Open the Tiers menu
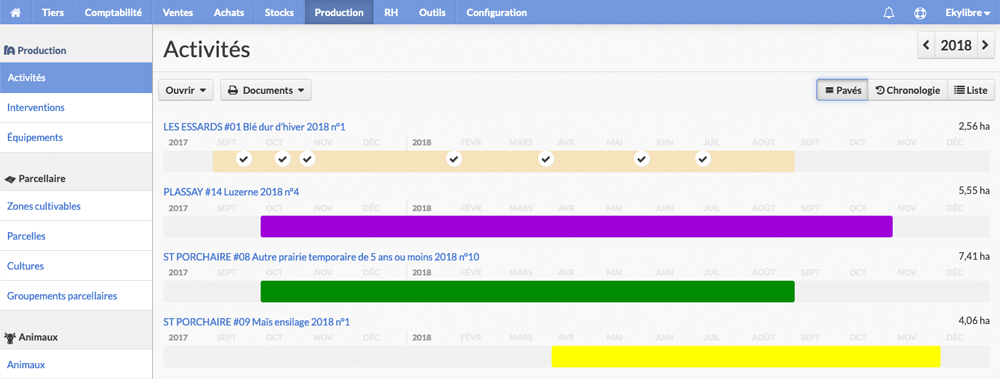 [53, 12]
